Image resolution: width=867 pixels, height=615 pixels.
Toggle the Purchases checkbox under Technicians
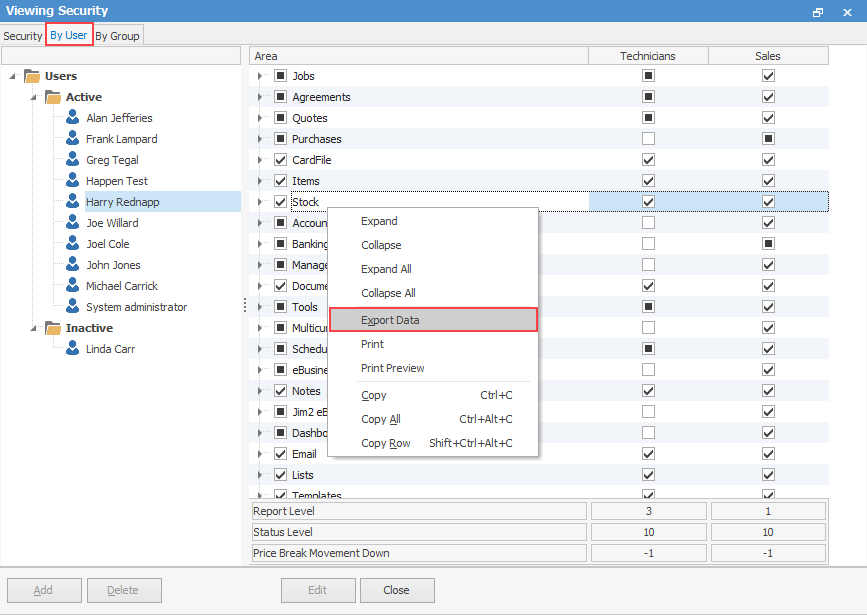click(x=648, y=139)
